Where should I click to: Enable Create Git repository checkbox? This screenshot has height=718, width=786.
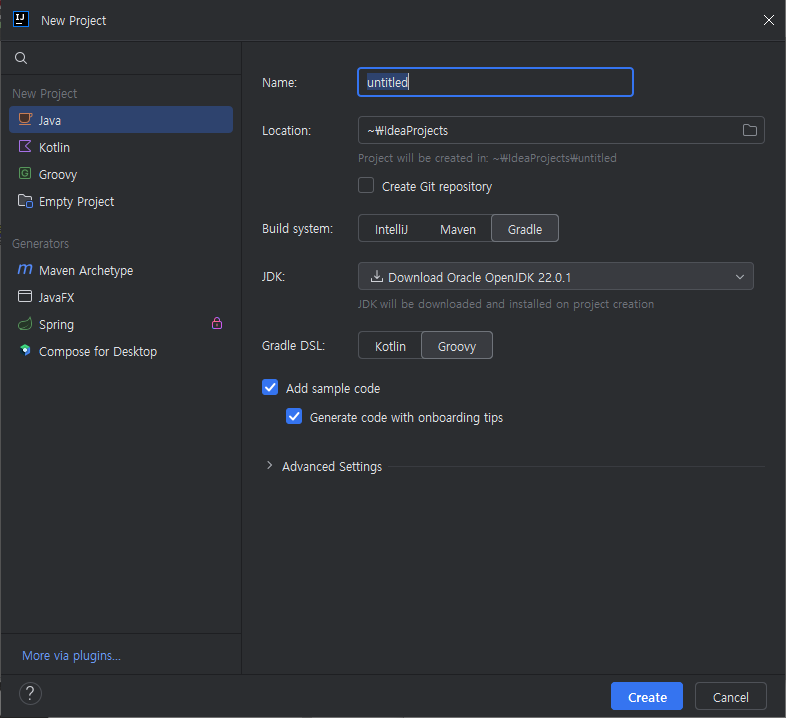[366, 186]
